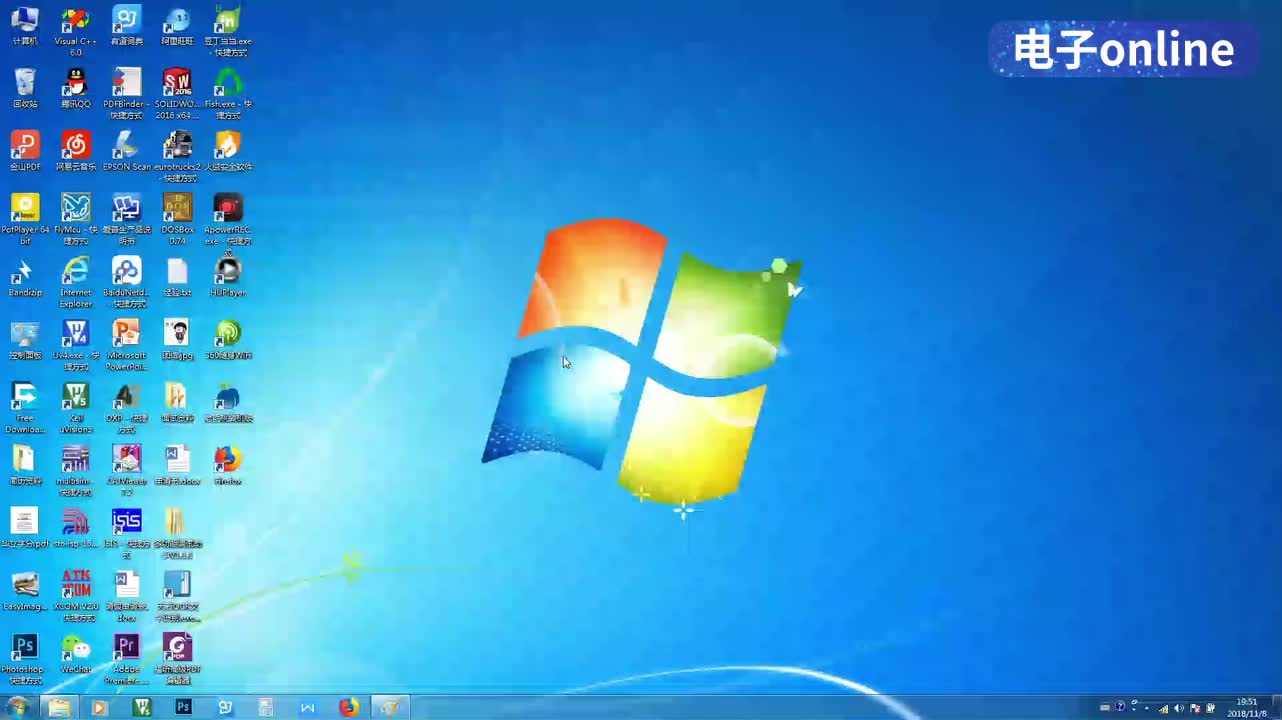
Task: Select the blank .txt file on the desktop
Action: [177, 278]
